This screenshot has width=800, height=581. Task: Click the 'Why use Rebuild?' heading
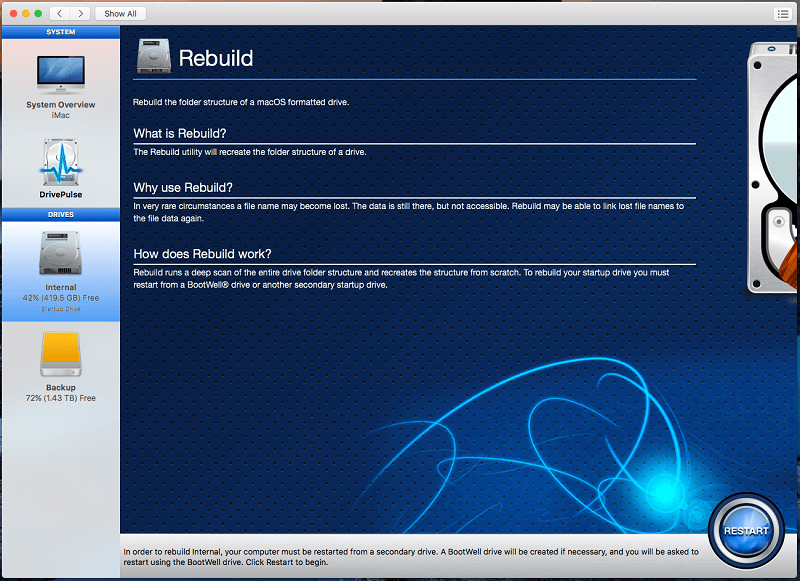coord(183,188)
